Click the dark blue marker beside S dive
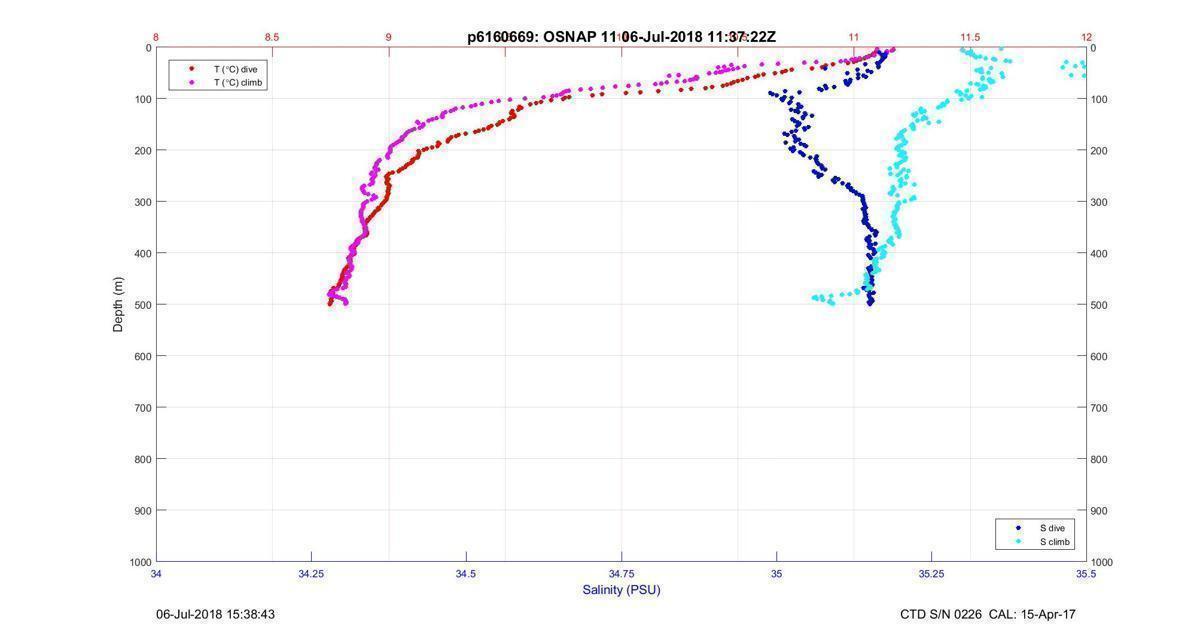Image resolution: width=1200 pixels, height=632 pixels. click(1017, 528)
